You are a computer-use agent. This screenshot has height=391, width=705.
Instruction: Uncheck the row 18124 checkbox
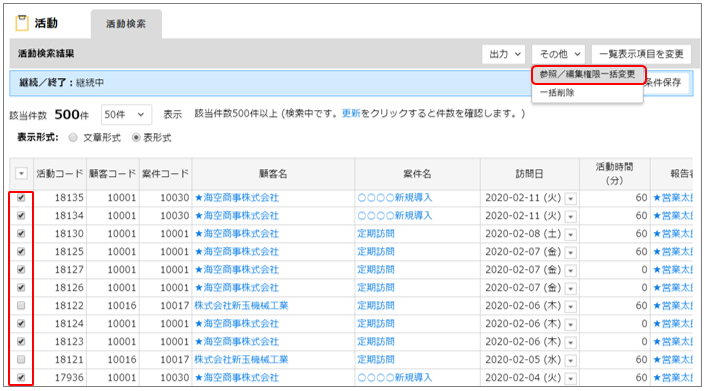pyautogui.click(x=21, y=324)
